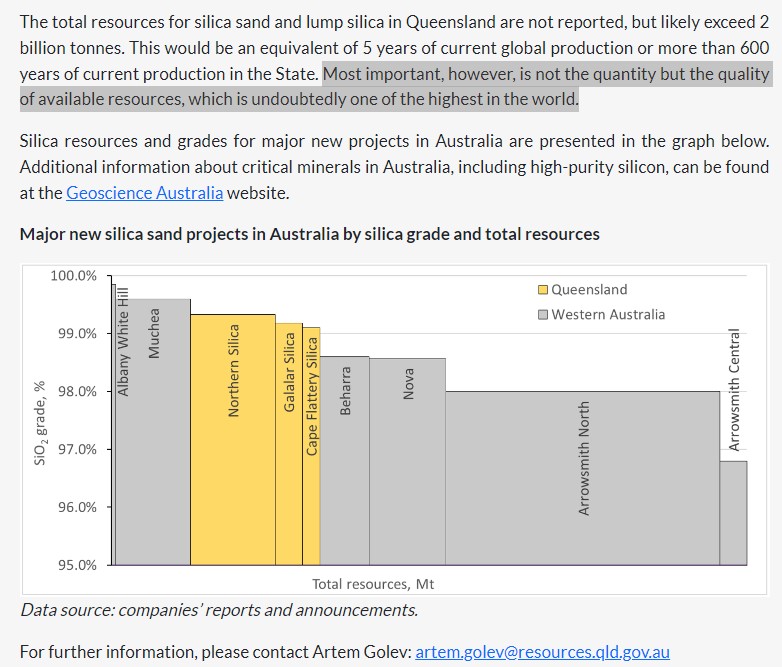Click the artem.golev@resources.qld.gov.au email link
This screenshot has height=667, width=782.
[x=542, y=652]
